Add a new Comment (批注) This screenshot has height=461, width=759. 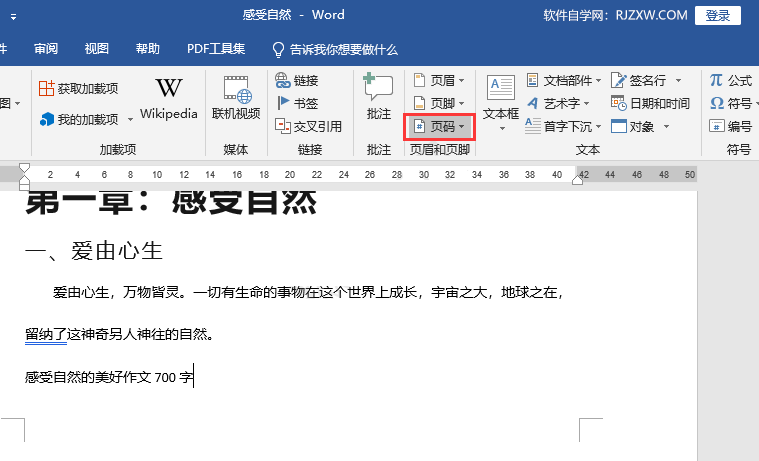(379, 96)
